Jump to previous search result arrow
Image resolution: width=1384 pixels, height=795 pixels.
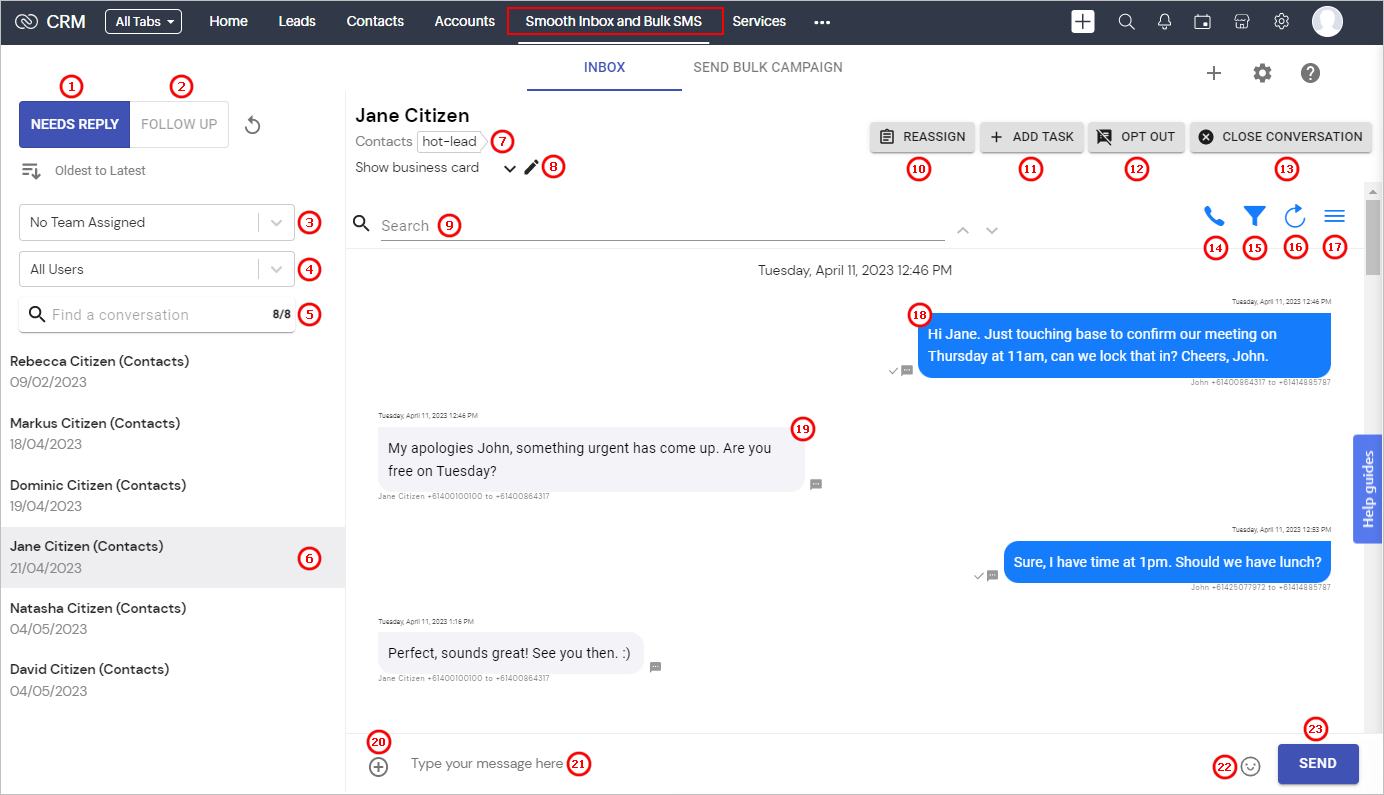(963, 230)
